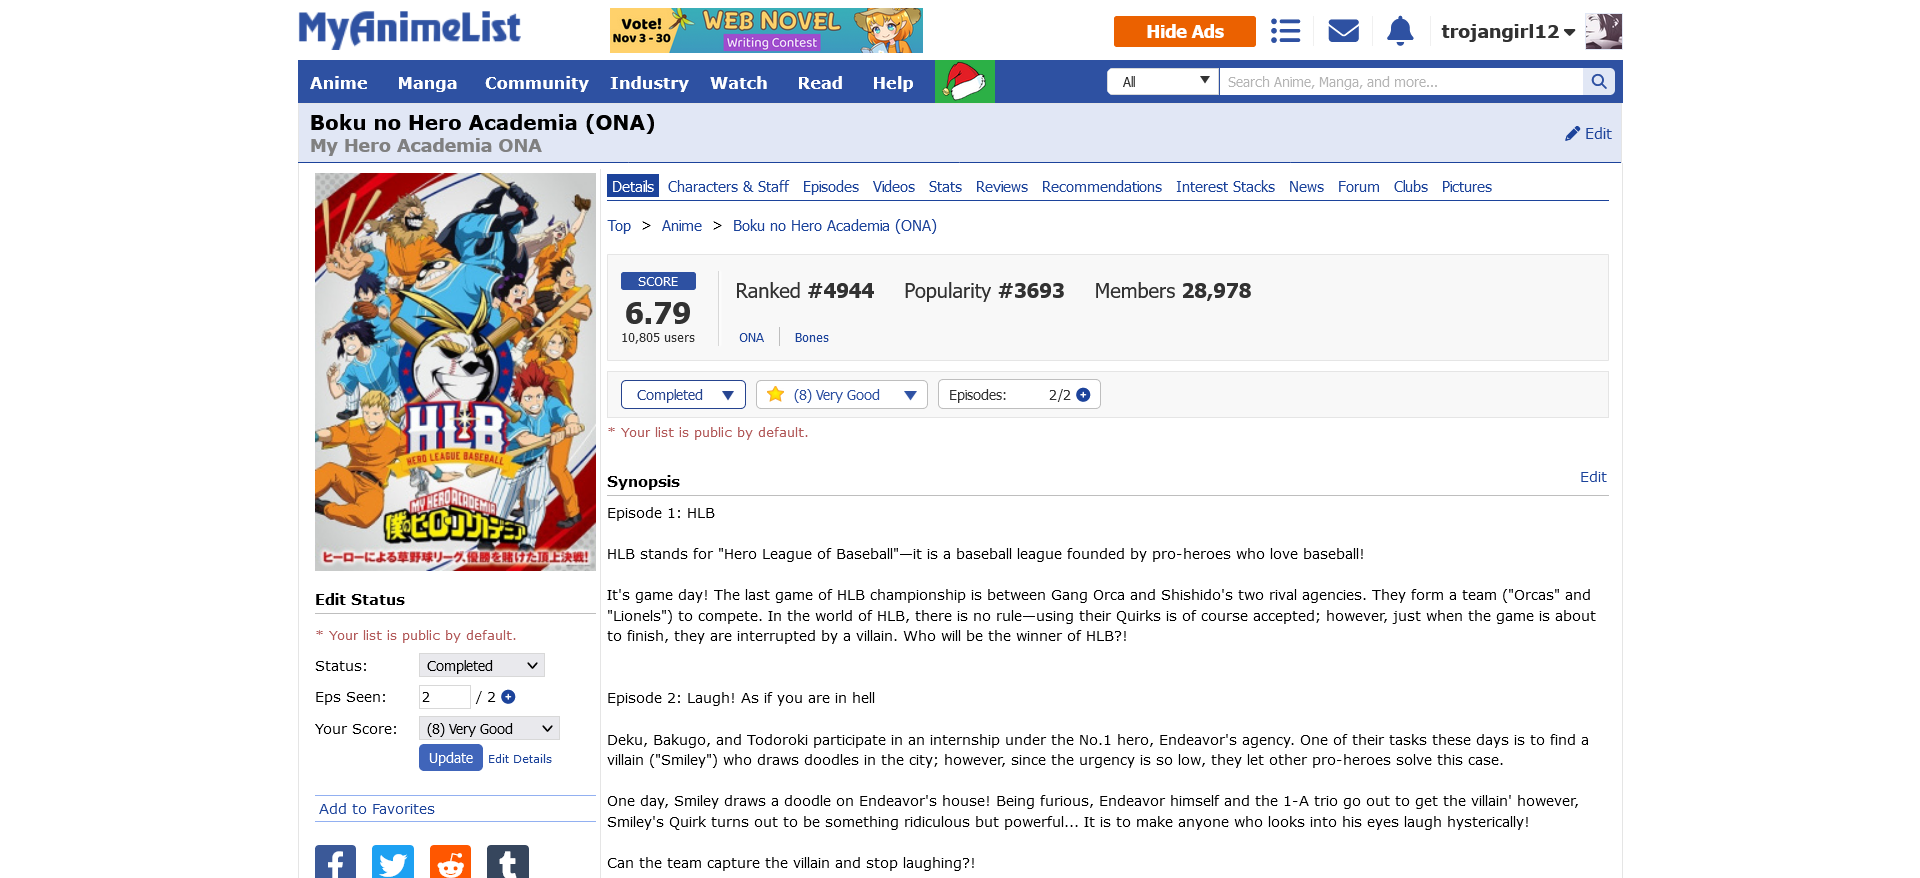Open the (8) Very Good rating dropdown
Screen dimensions: 1920x878
(x=842, y=395)
